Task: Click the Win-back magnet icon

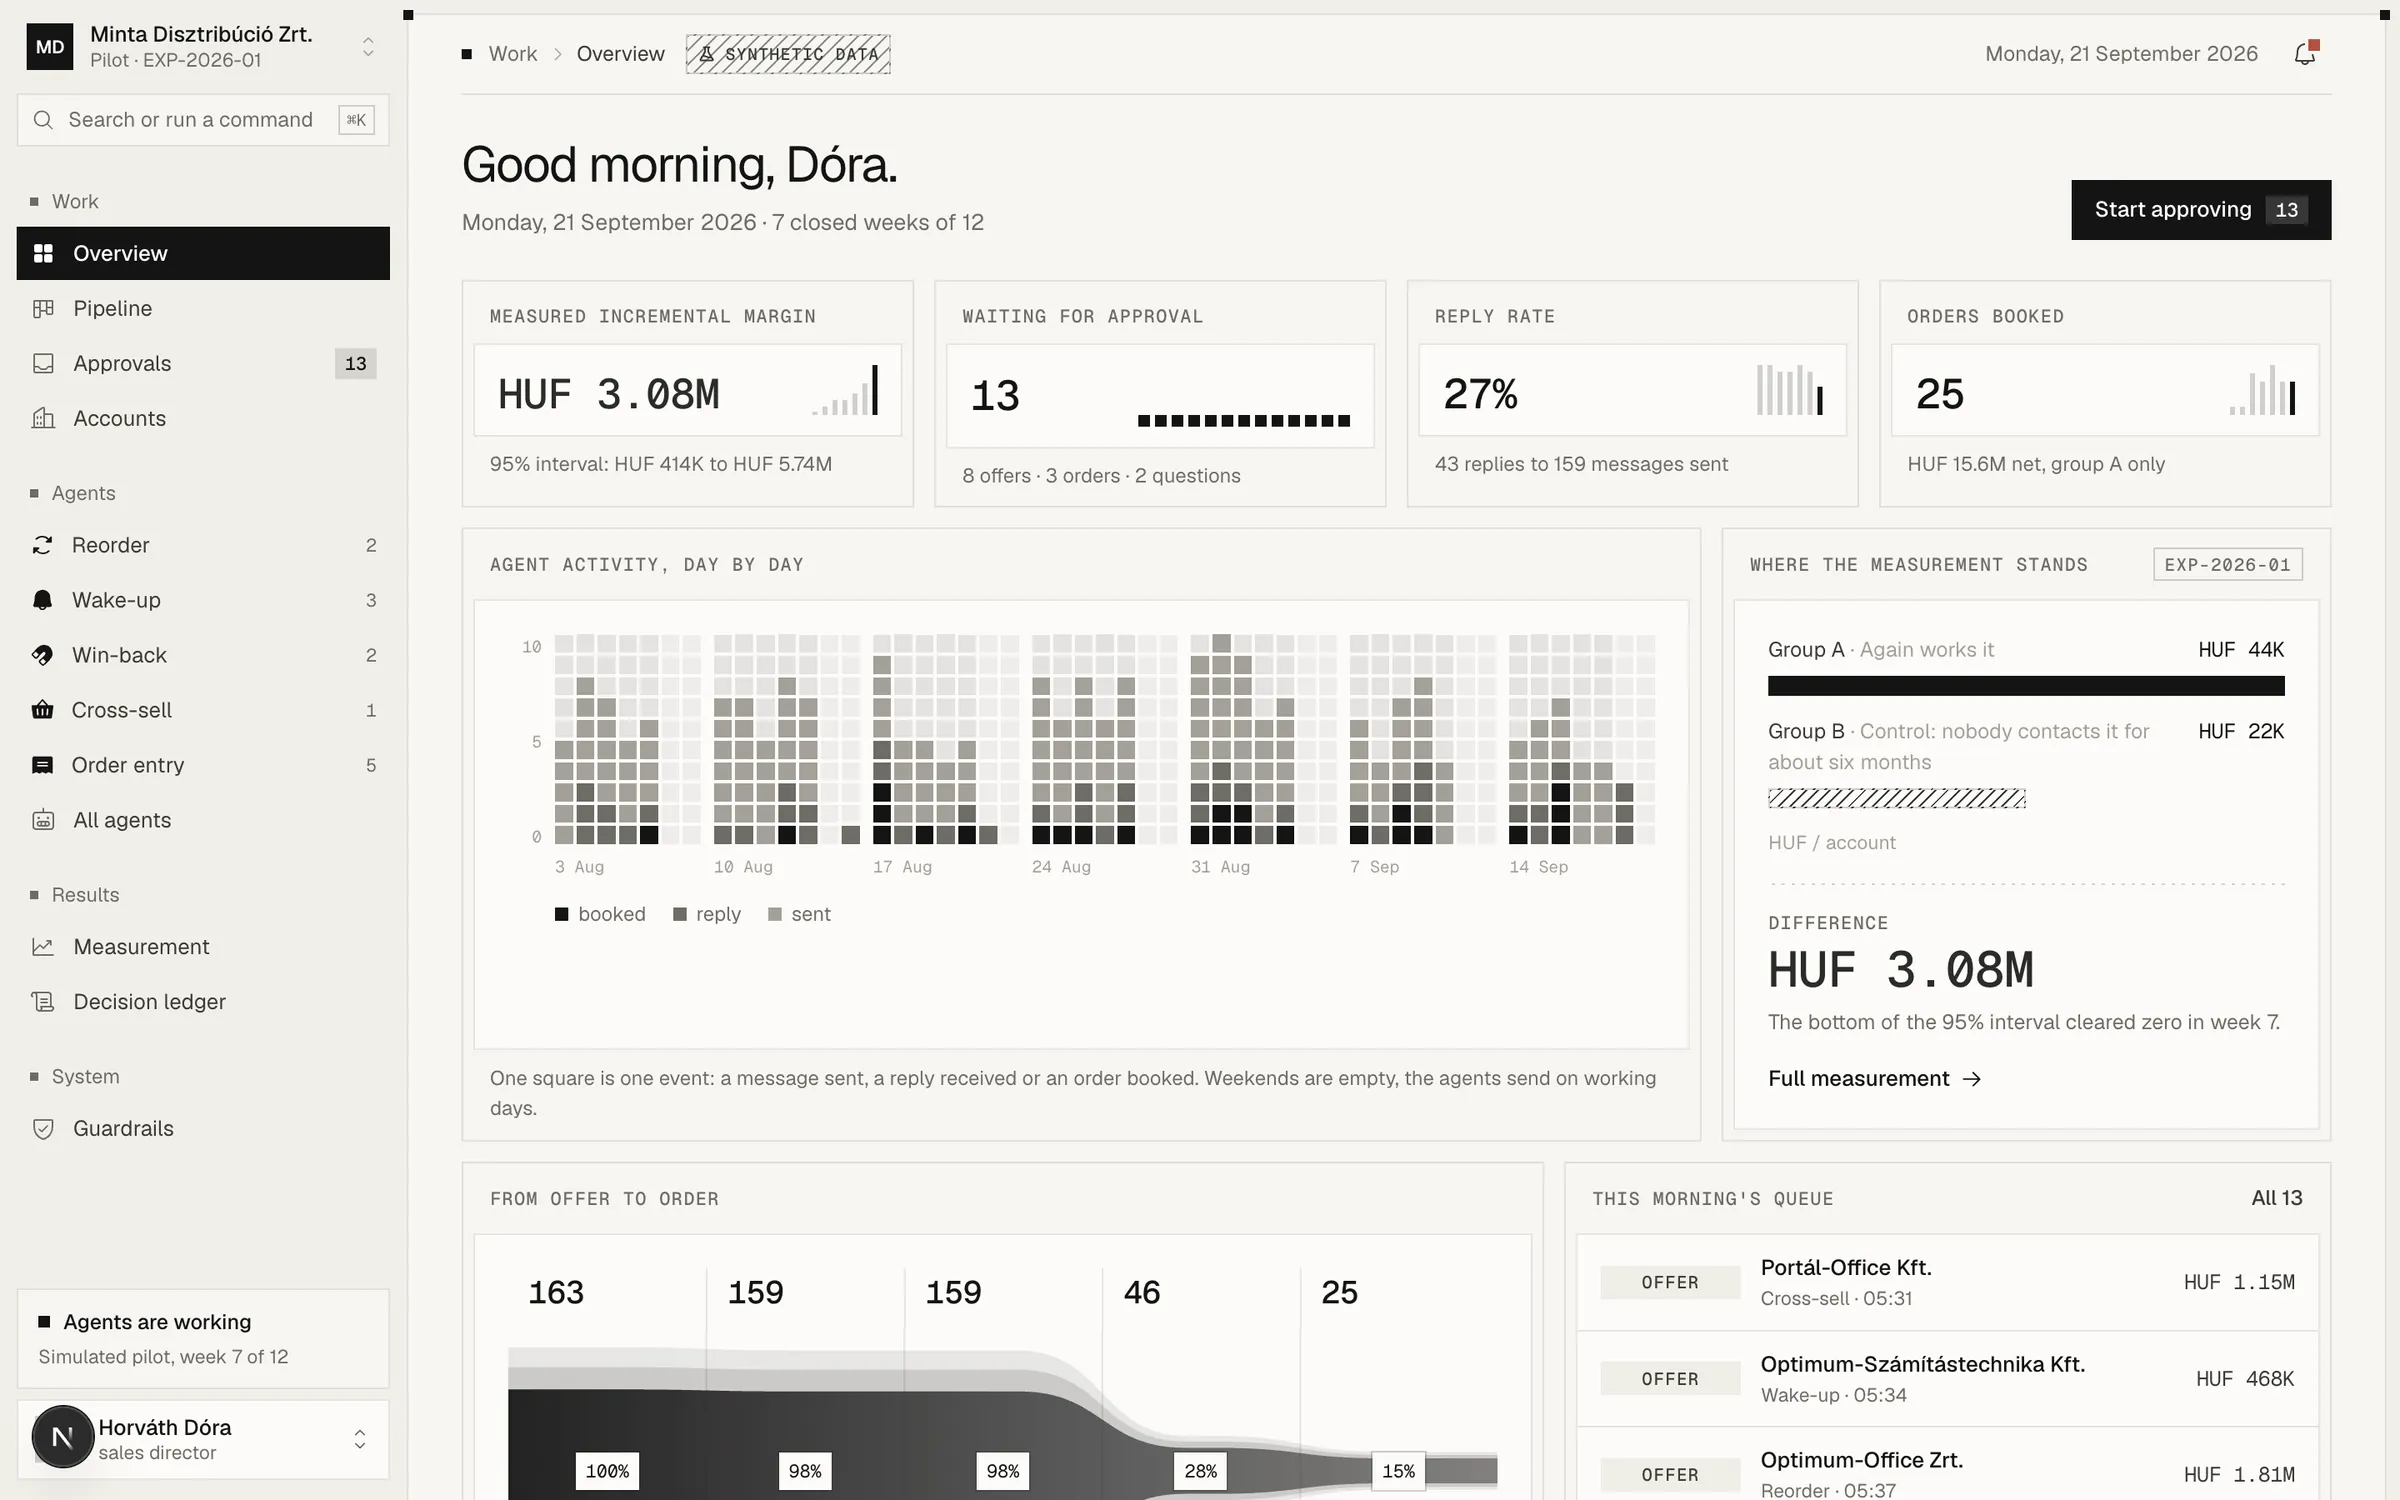Action: [42, 655]
